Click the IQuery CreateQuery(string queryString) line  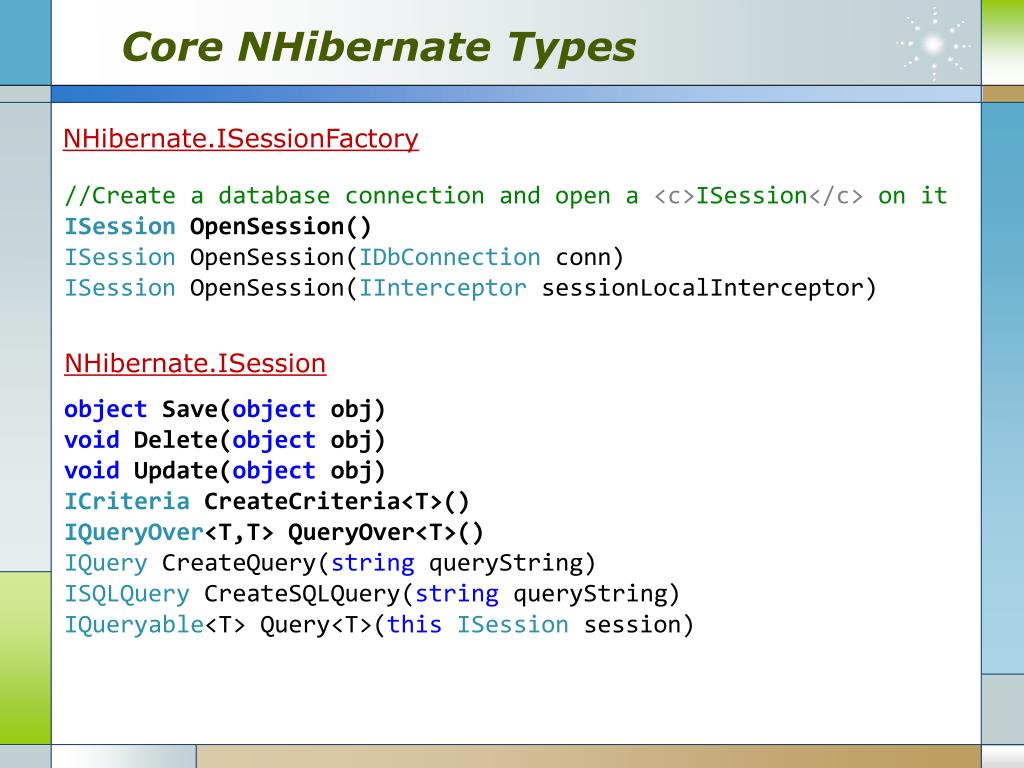pos(330,563)
